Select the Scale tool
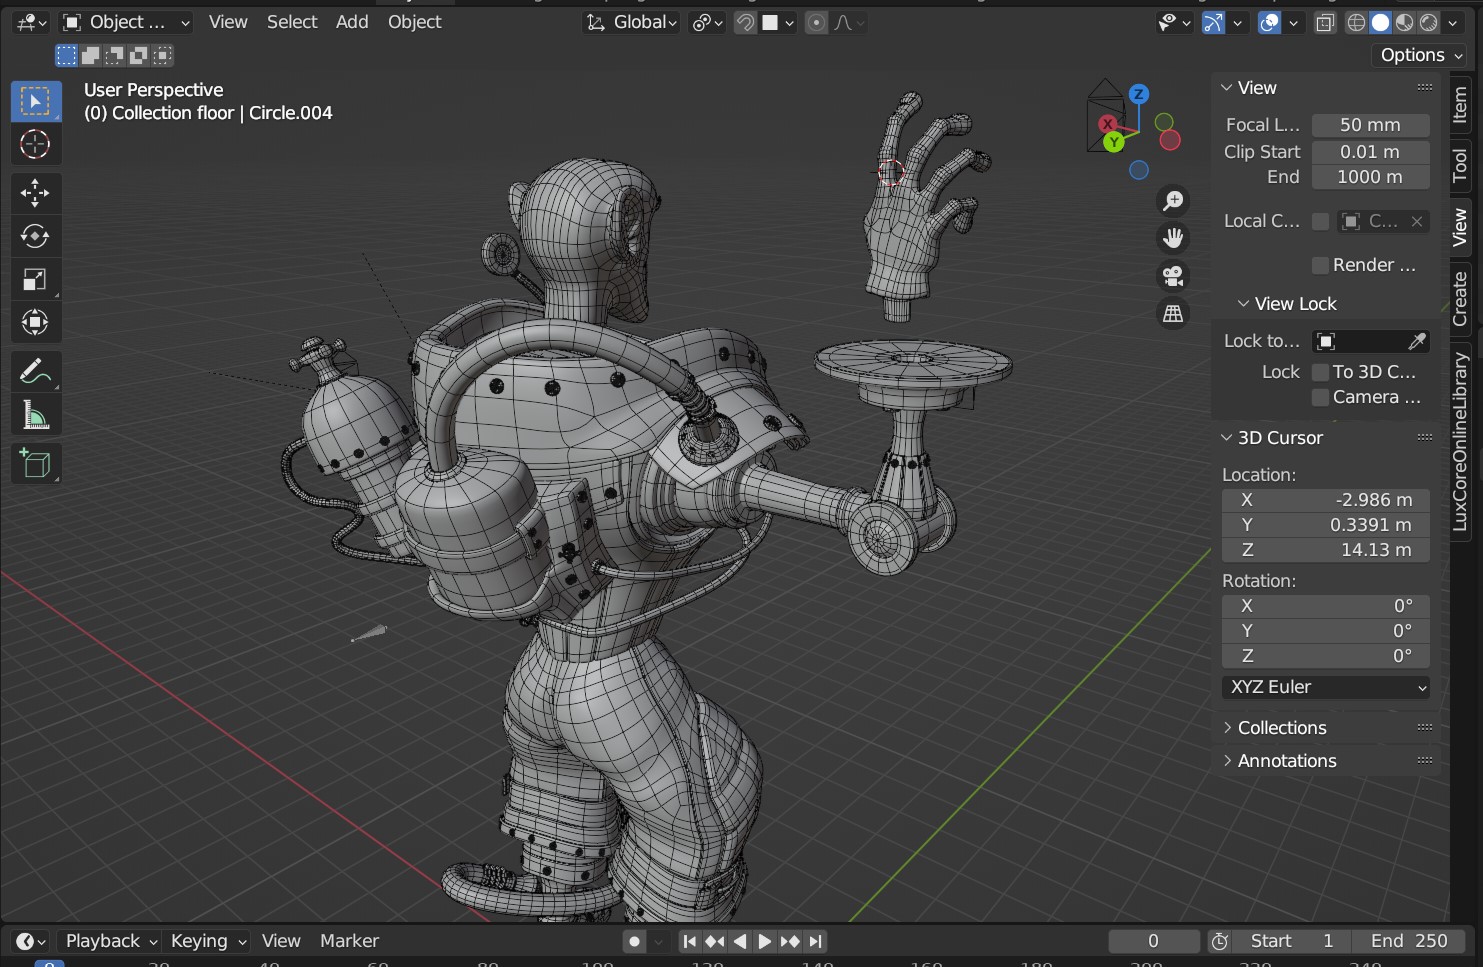Image resolution: width=1483 pixels, height=967 pixels. click(x=36, y=279)
